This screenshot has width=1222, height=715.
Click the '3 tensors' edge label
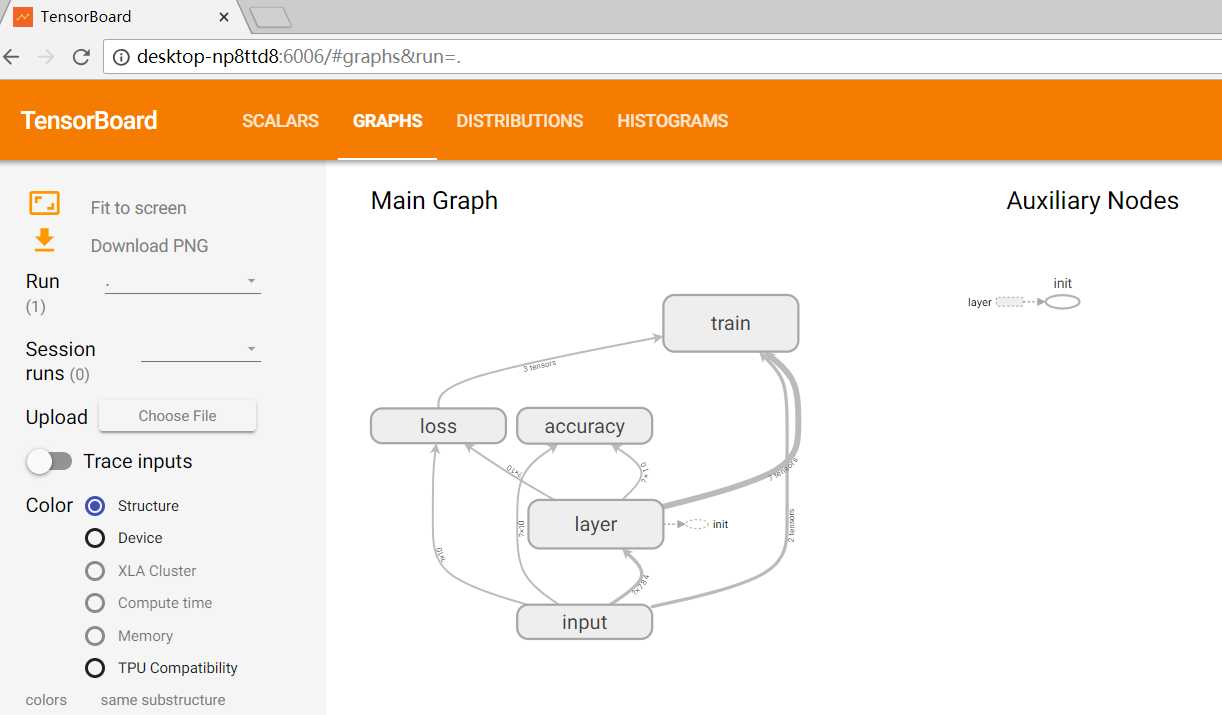tap(539, 366)
